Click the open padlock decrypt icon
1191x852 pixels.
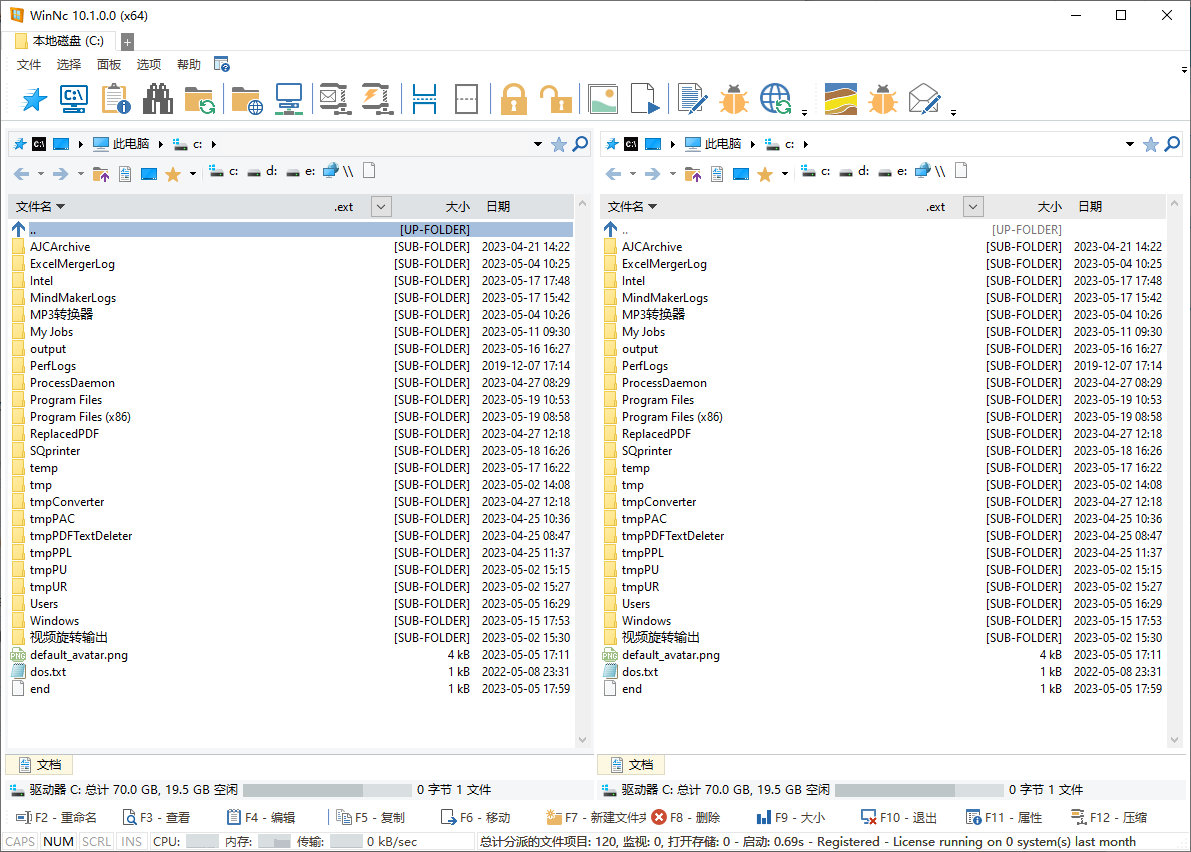coord(555,99)
